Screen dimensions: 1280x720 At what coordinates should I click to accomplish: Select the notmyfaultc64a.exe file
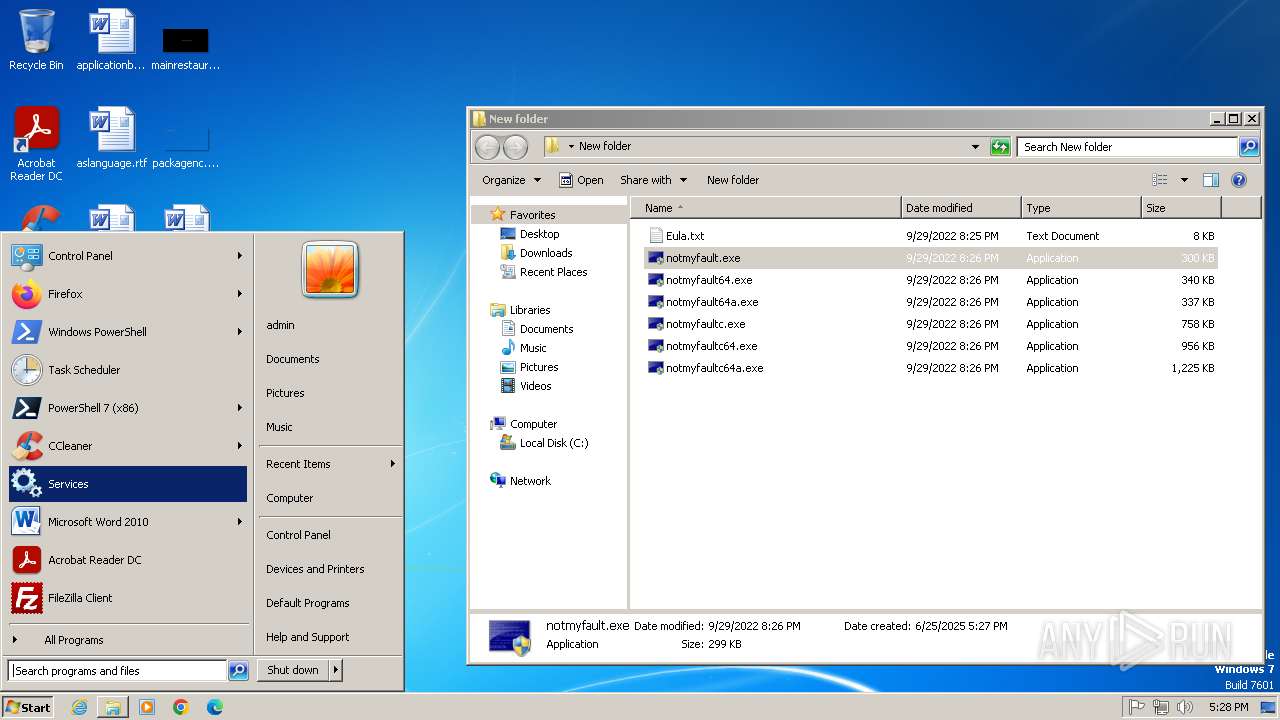point(714,368)
